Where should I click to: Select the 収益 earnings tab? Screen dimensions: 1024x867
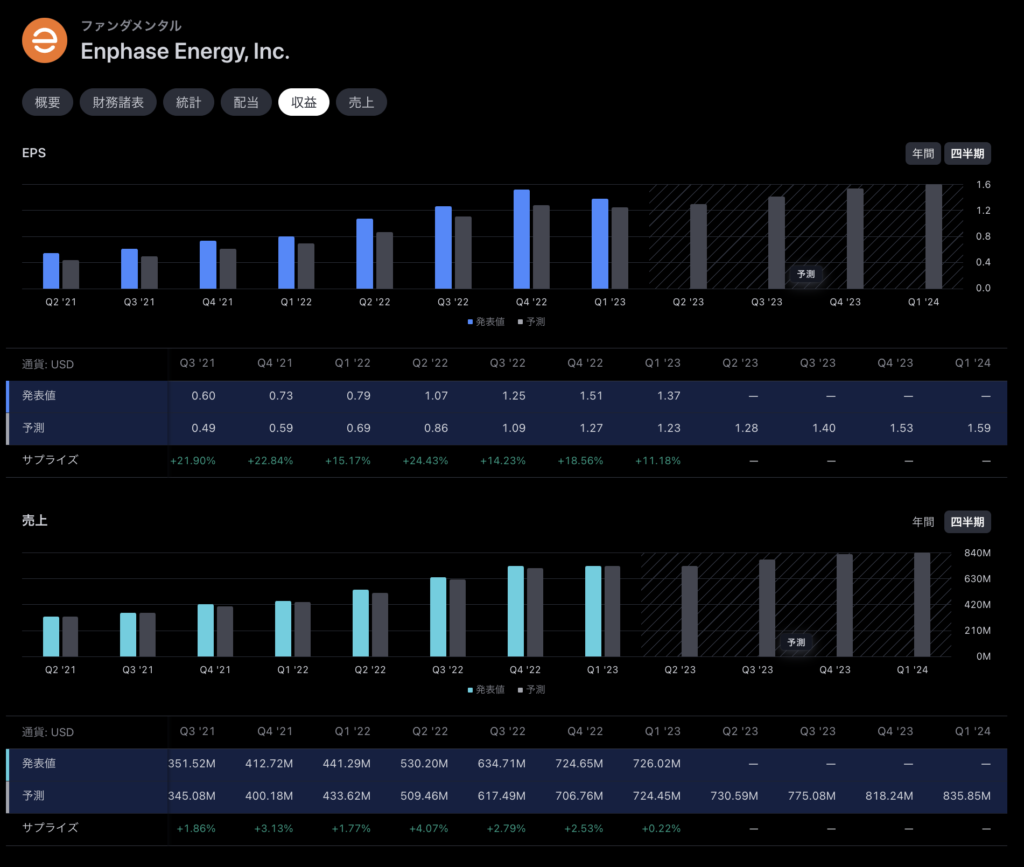pos(304,102)
